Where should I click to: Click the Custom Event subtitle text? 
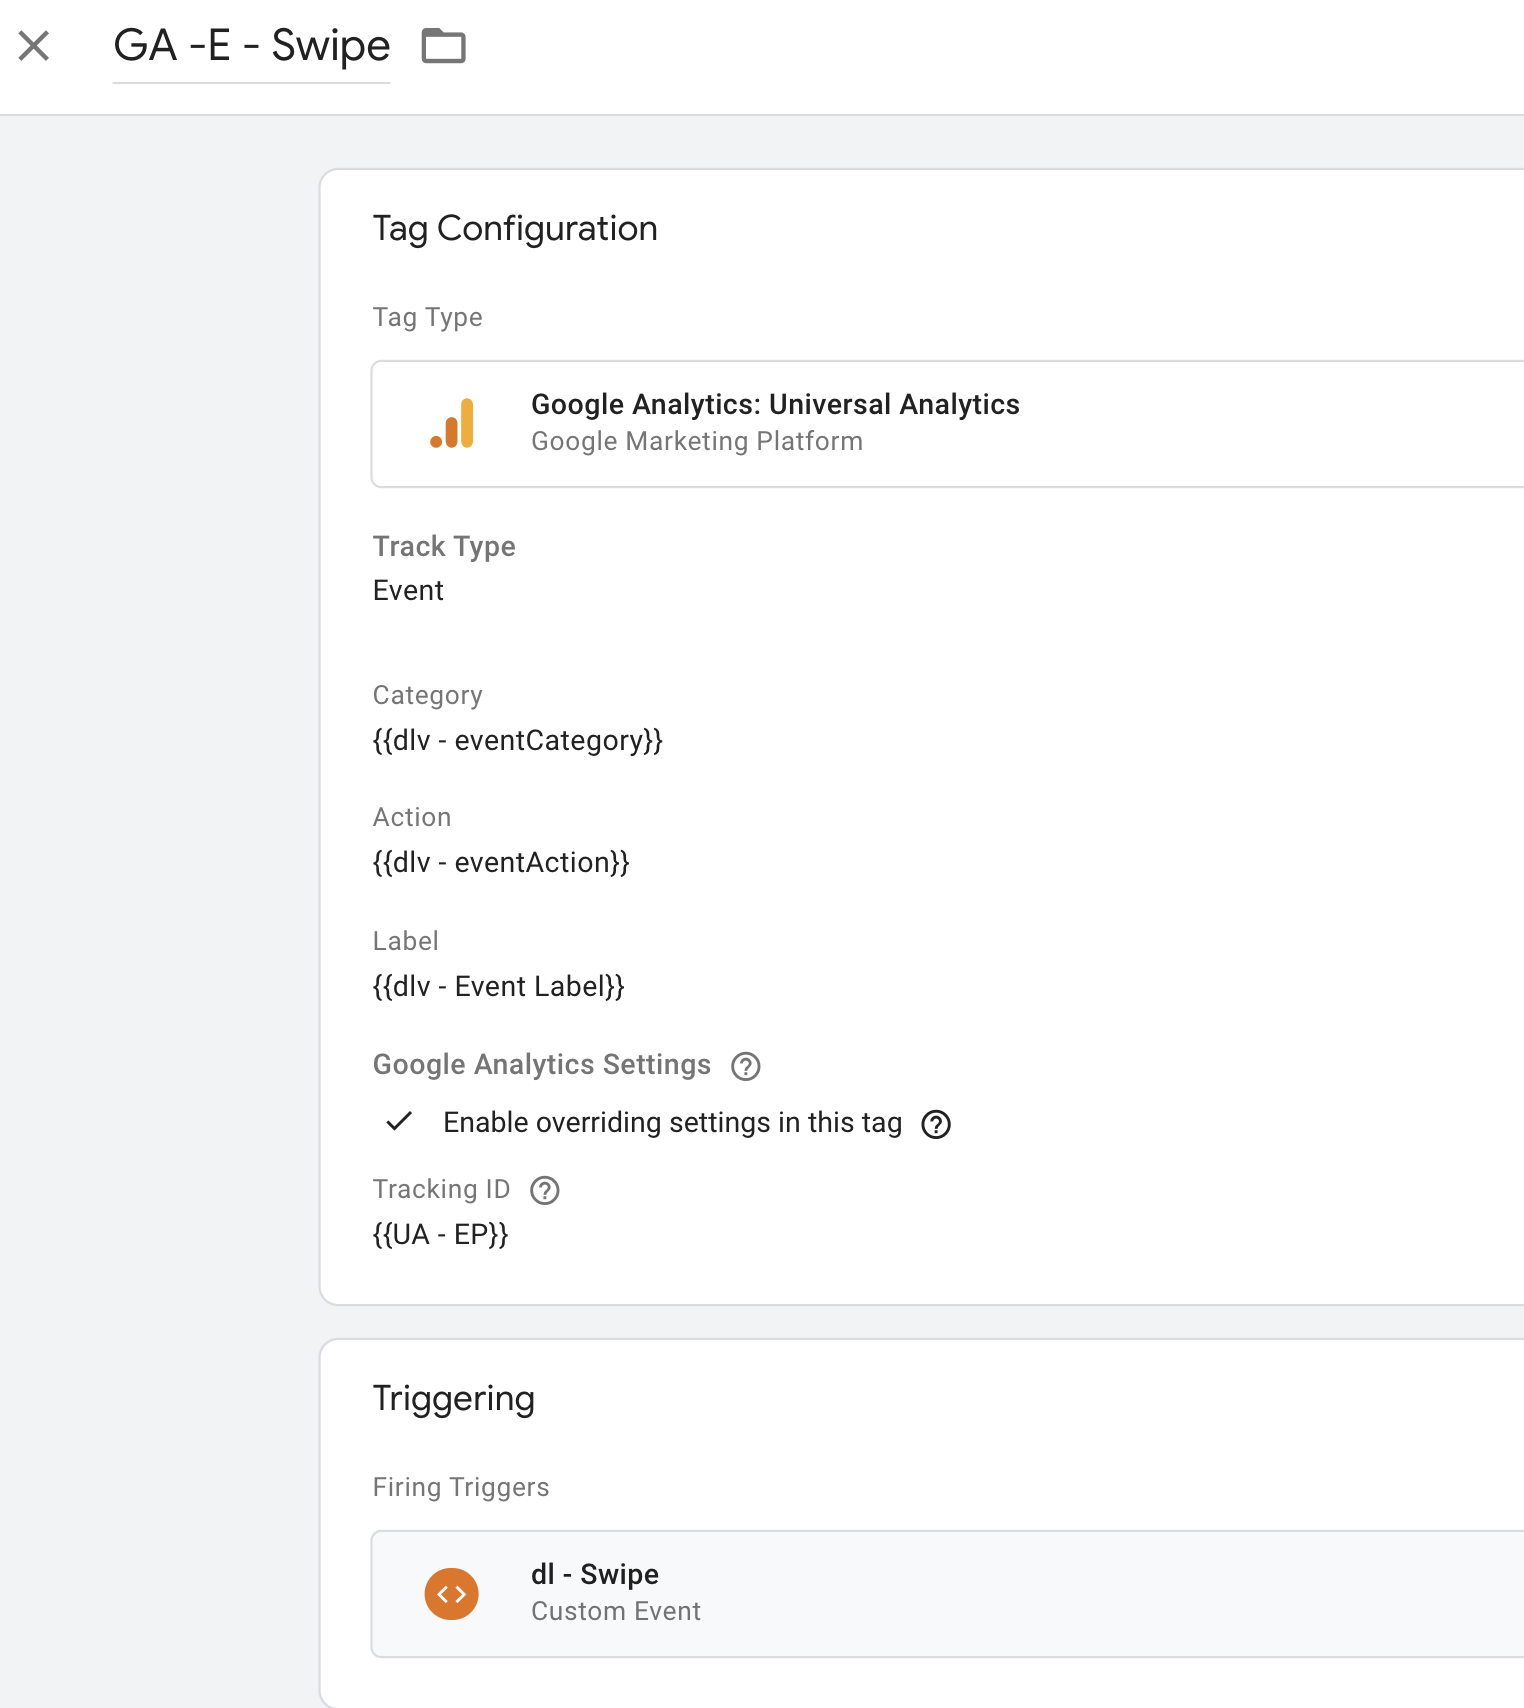616,1611
